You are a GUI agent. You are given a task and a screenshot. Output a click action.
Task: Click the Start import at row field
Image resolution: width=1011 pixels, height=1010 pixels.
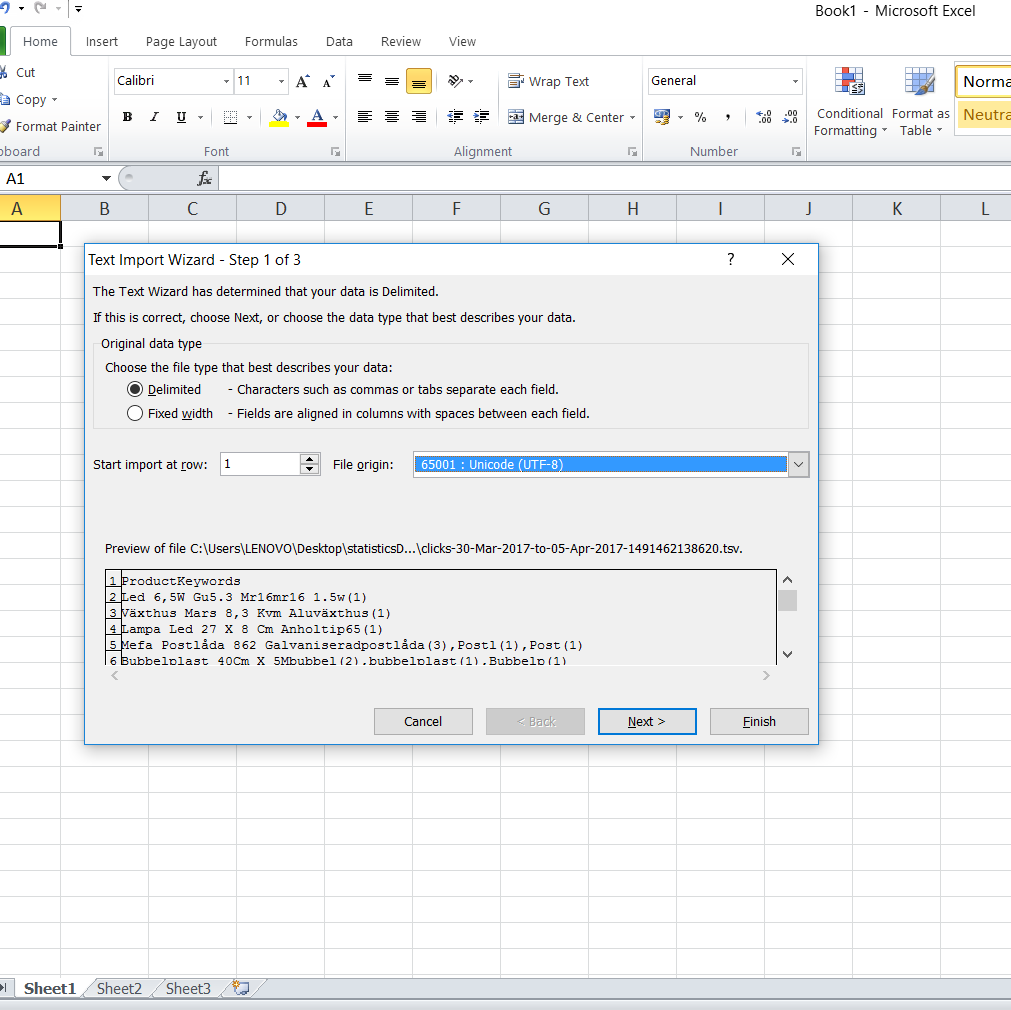pyautogui.click(x=260, y=464)
